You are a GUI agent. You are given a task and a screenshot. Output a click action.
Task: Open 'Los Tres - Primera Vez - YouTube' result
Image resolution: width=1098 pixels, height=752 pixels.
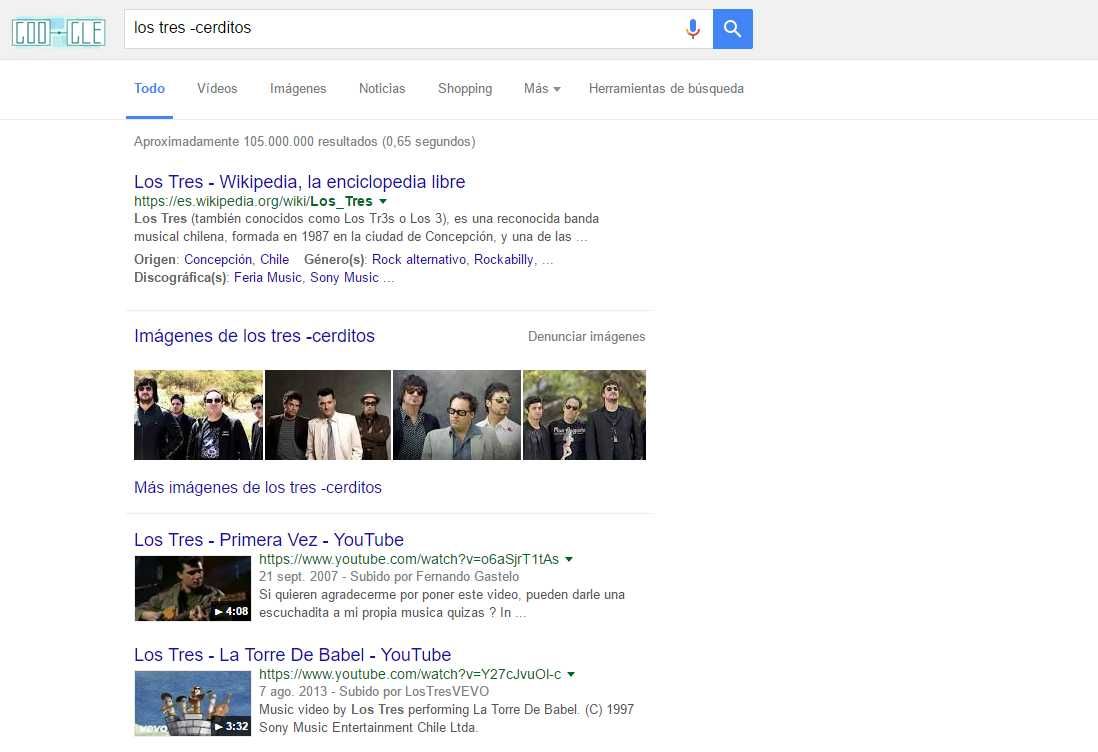click(269, 540)
